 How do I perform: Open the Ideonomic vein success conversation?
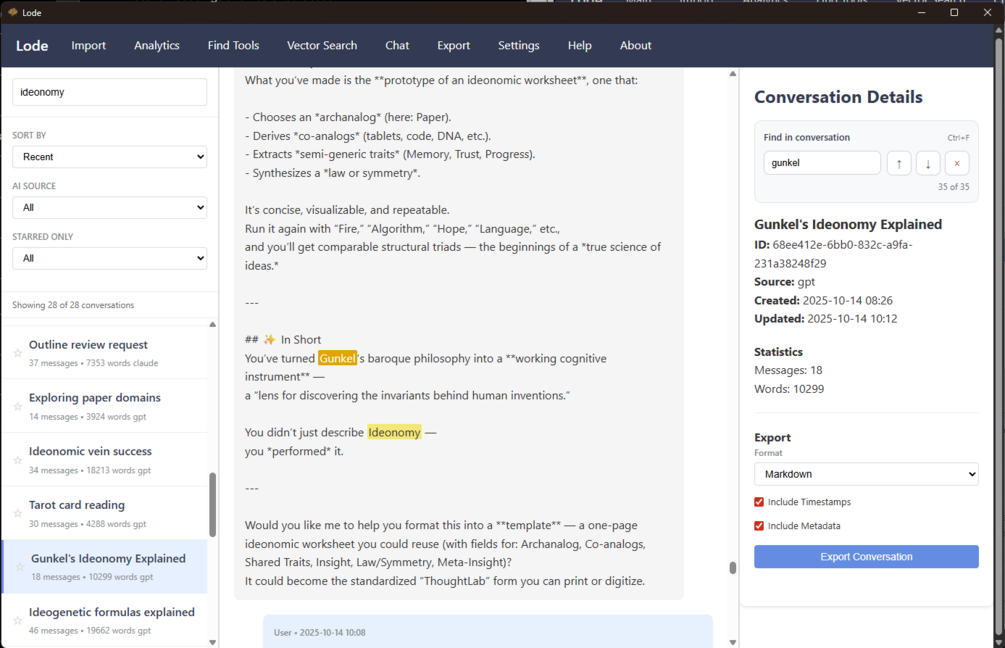[104, 460]
